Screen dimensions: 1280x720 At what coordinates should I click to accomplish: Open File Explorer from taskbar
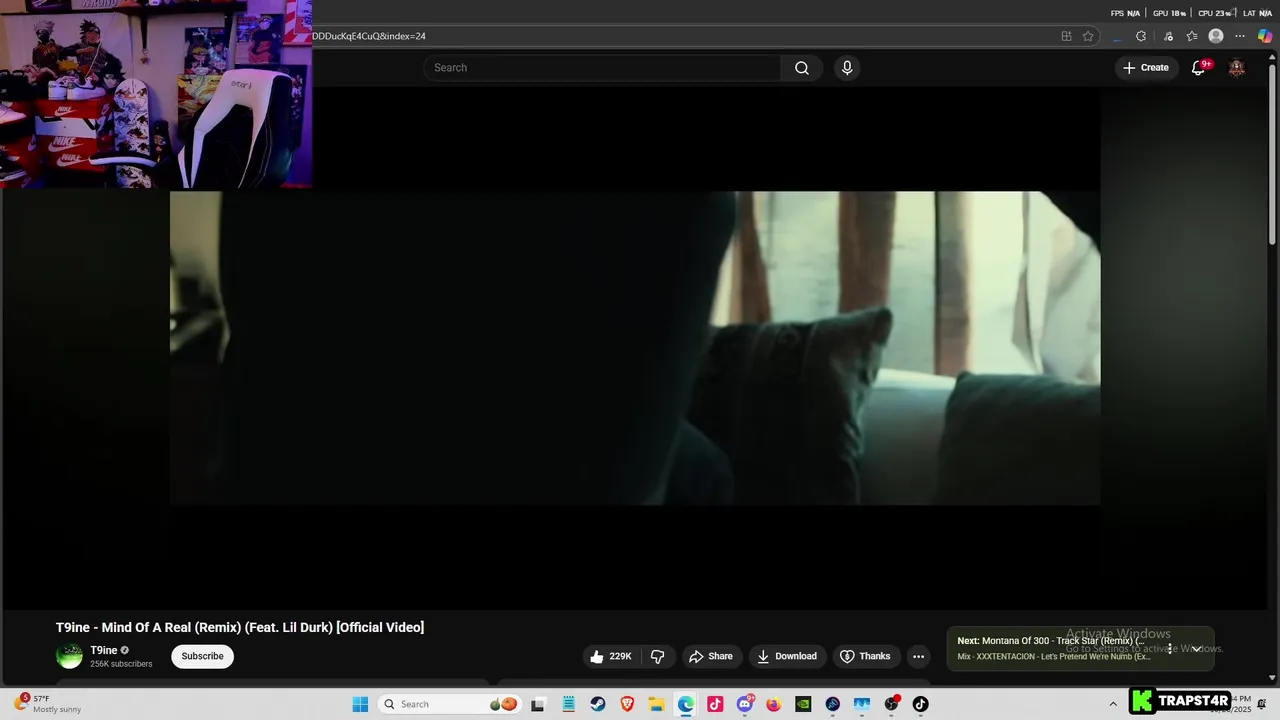(656, 704)
